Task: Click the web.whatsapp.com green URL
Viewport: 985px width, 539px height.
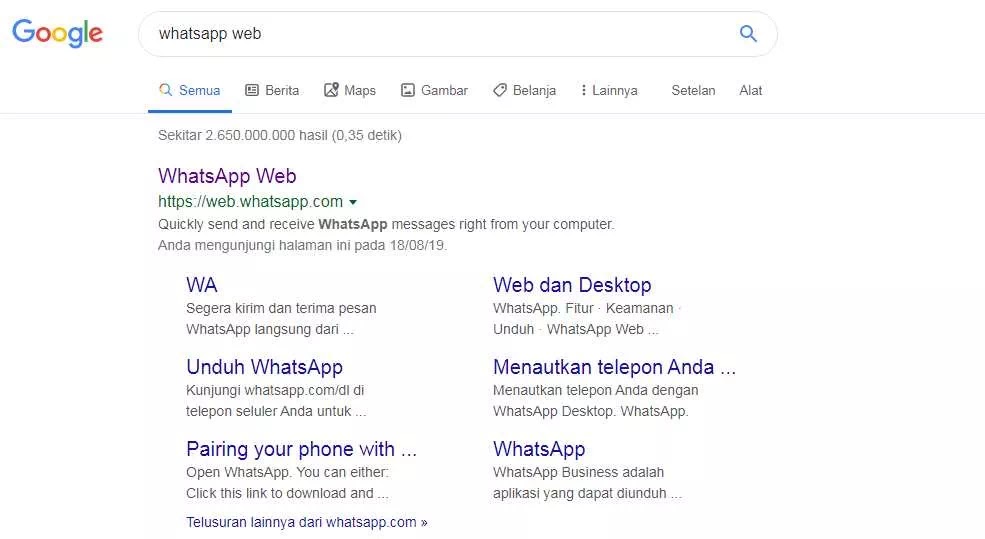Action: point(251,202)
